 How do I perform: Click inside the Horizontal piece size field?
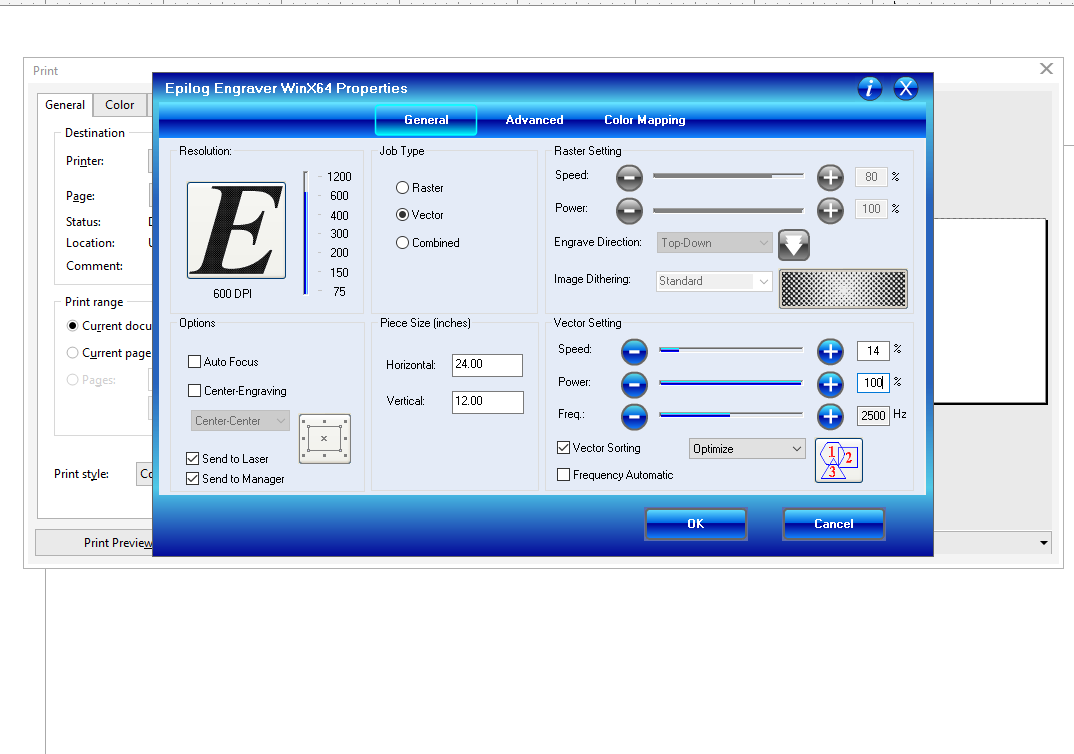coord(487,365)
